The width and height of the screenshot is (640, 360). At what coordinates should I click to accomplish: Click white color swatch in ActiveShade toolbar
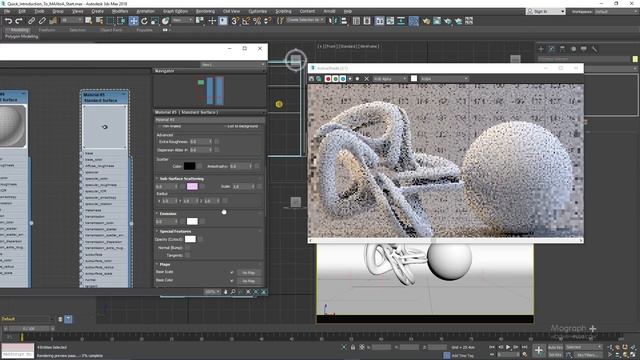coord(414,78)
